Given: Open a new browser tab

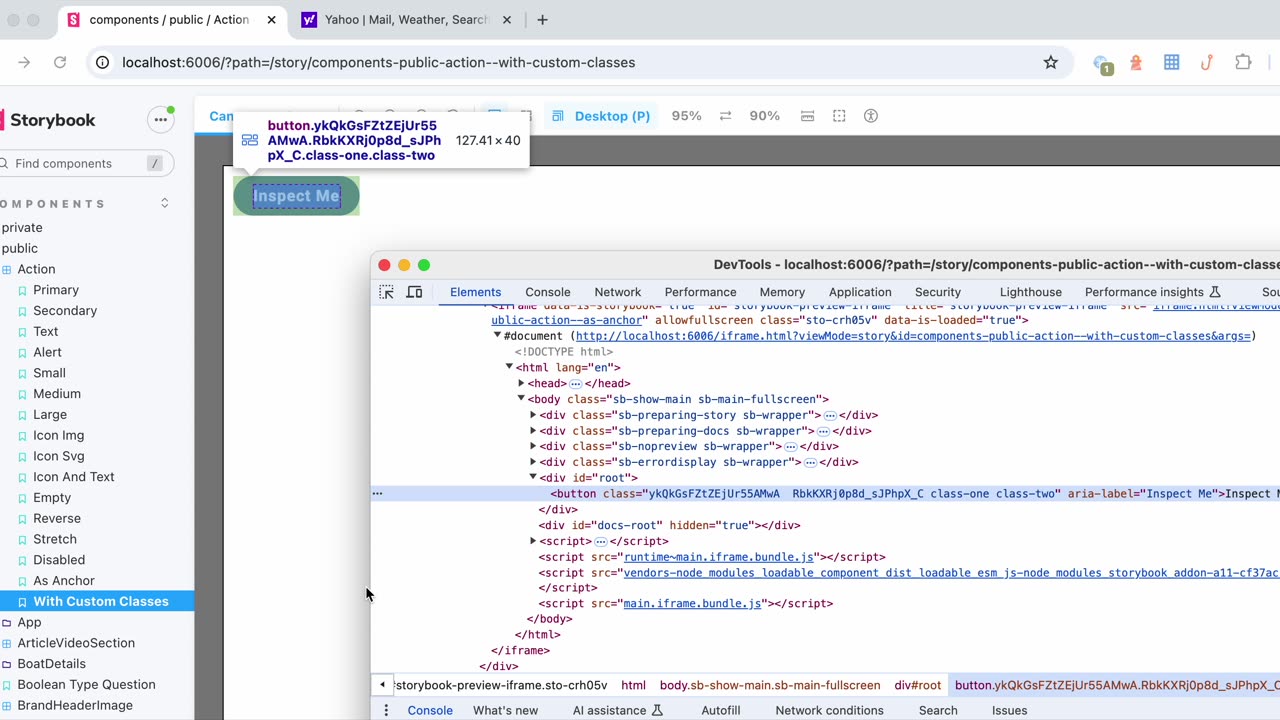Looking at the screenshot, I should click(542, 20).
